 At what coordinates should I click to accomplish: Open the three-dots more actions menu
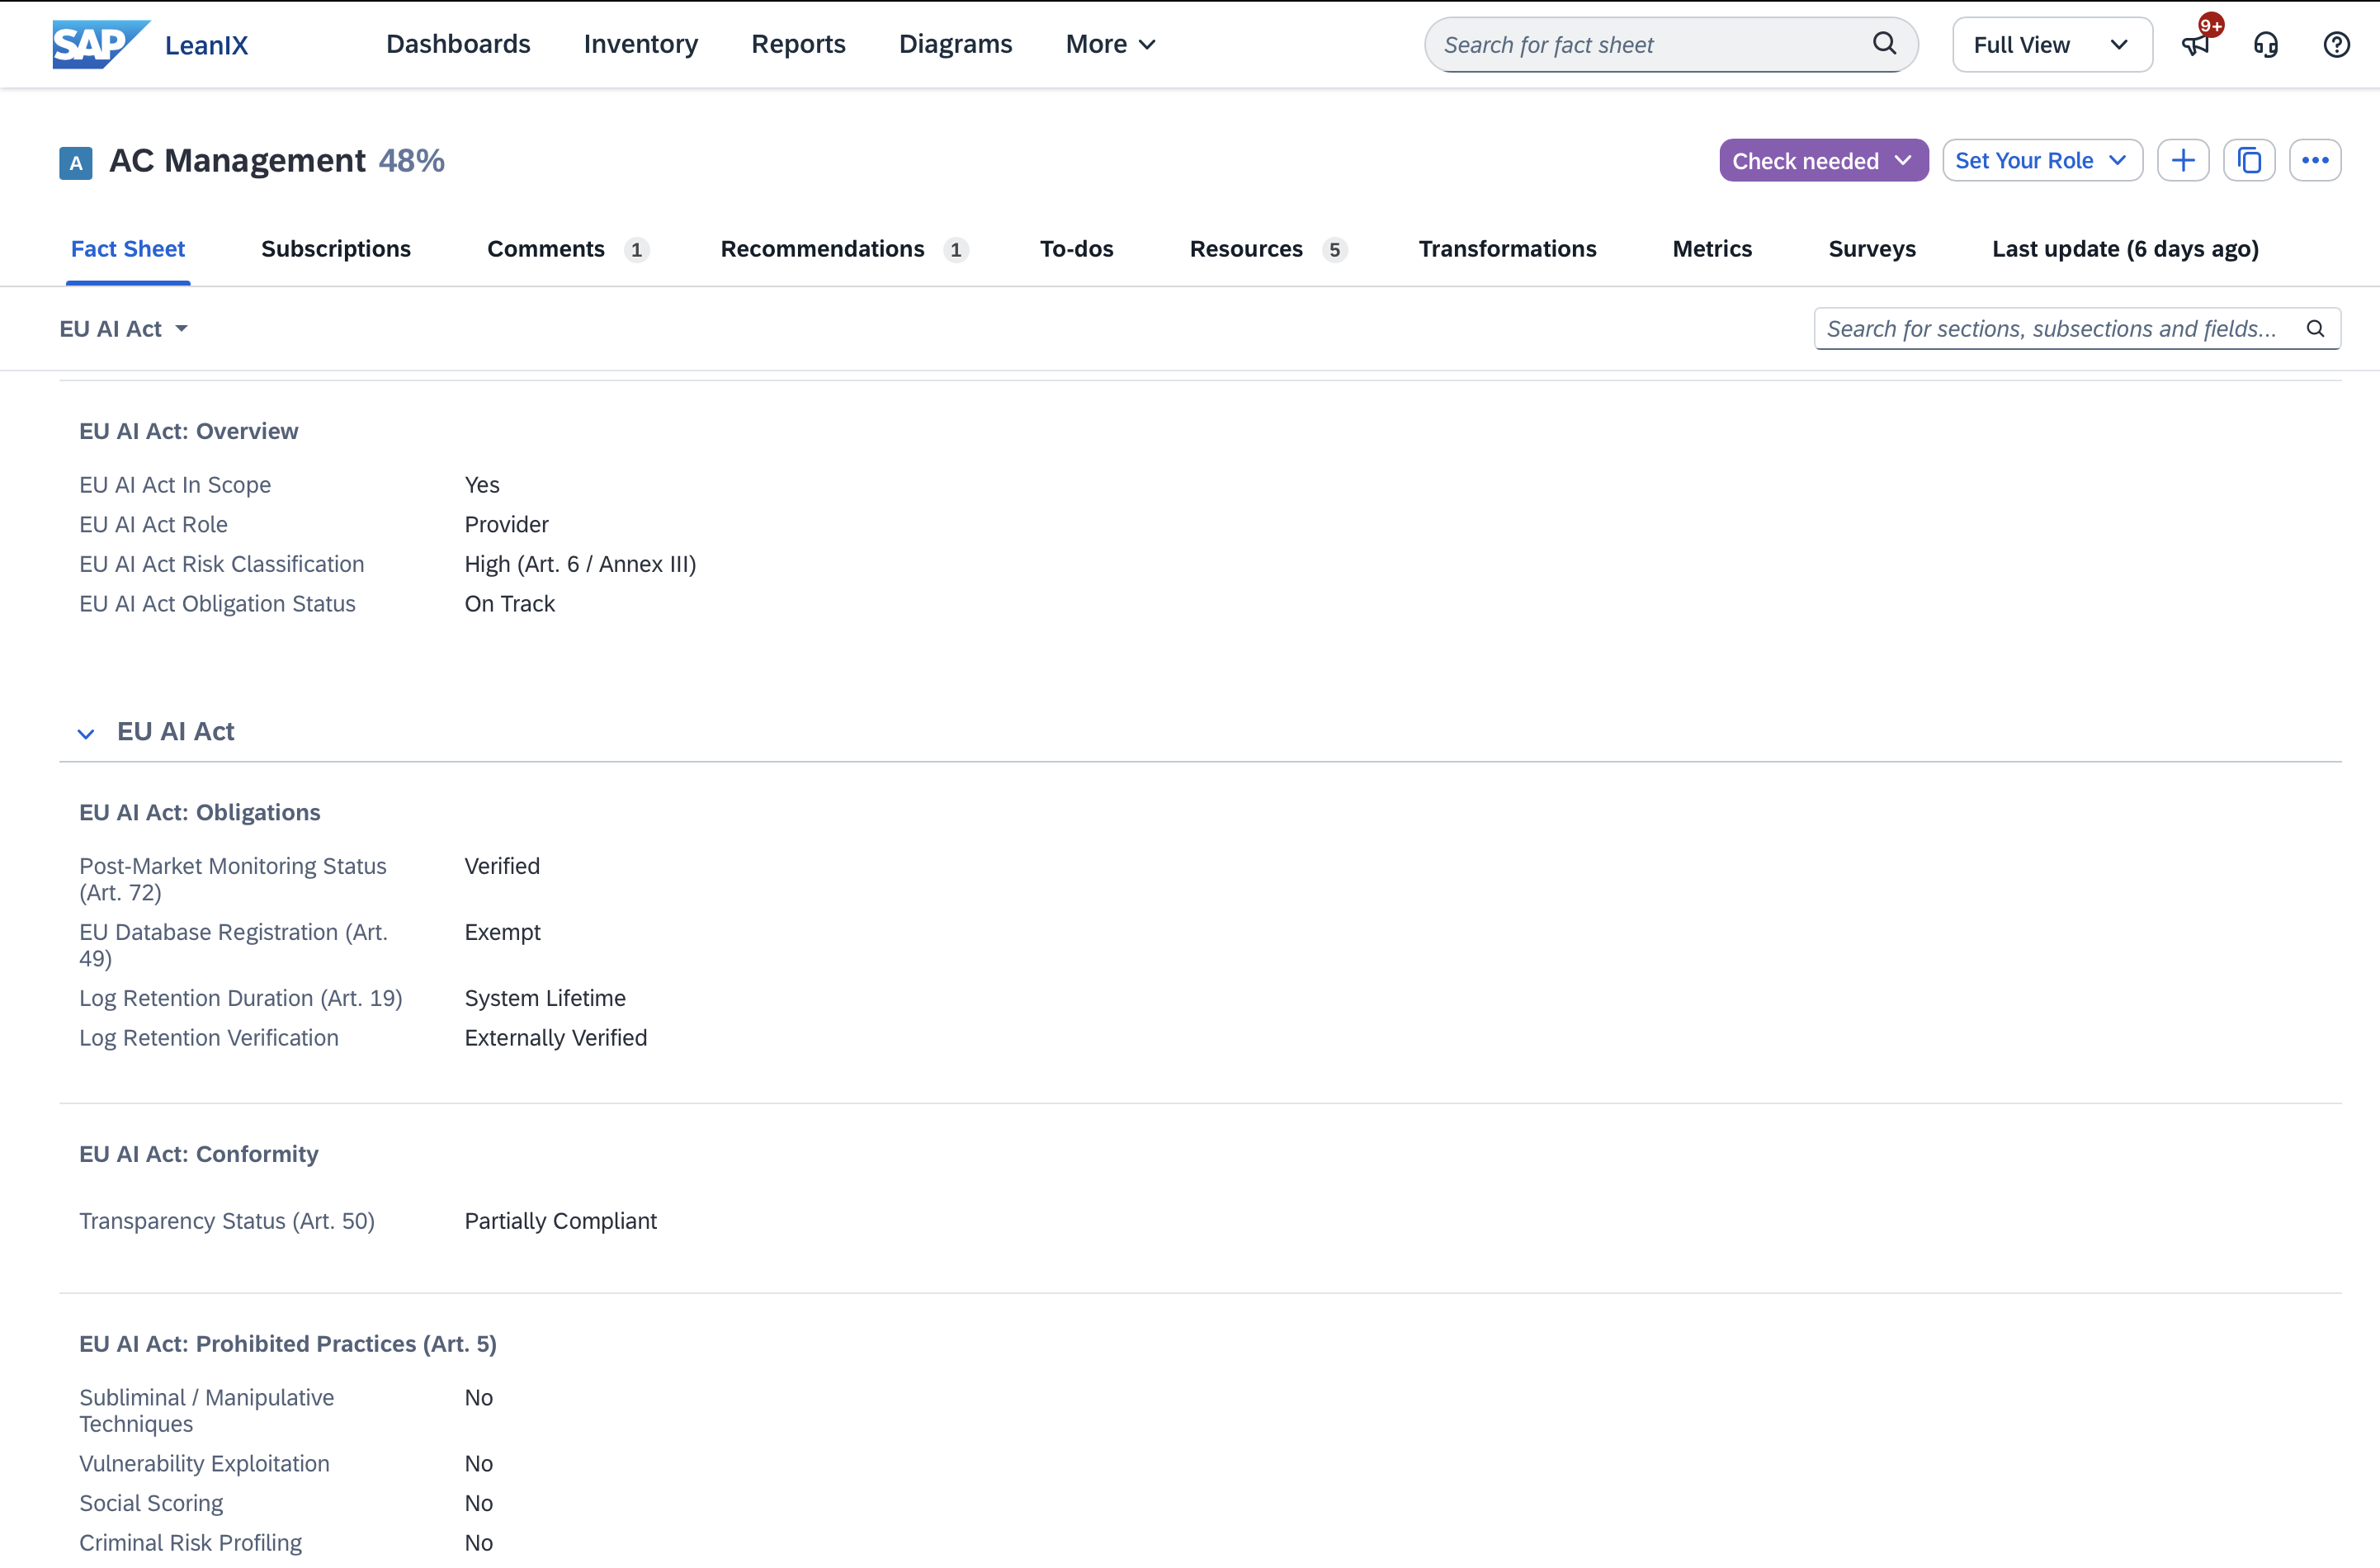click(2315, 160)
